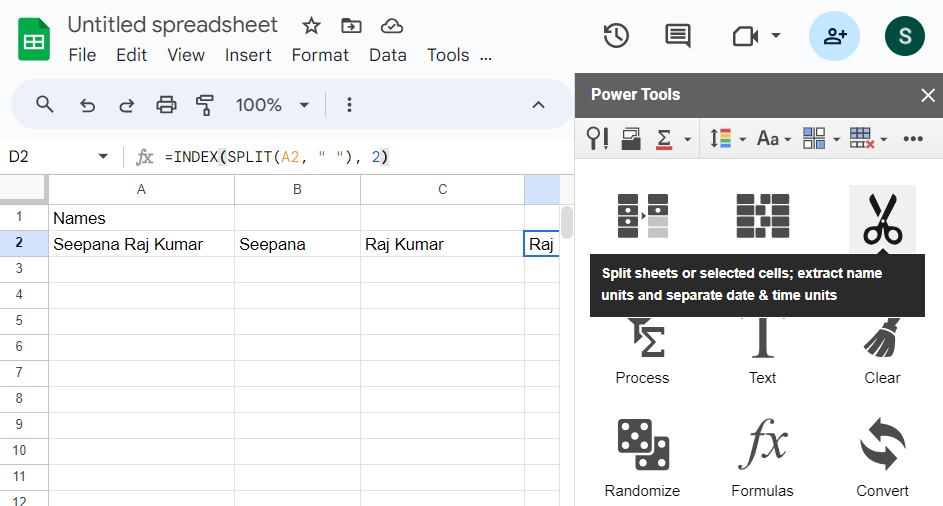Open the Split tool with scissors icon
943x506 pixels.
point(881,219)
